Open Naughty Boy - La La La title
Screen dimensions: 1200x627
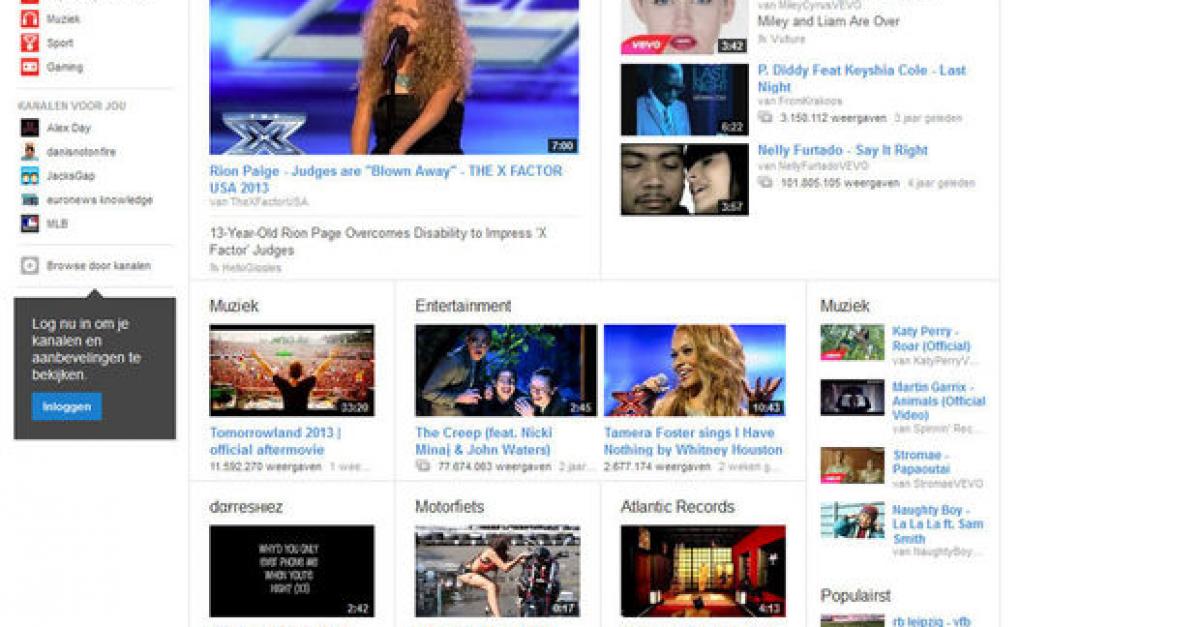[938, 524]
